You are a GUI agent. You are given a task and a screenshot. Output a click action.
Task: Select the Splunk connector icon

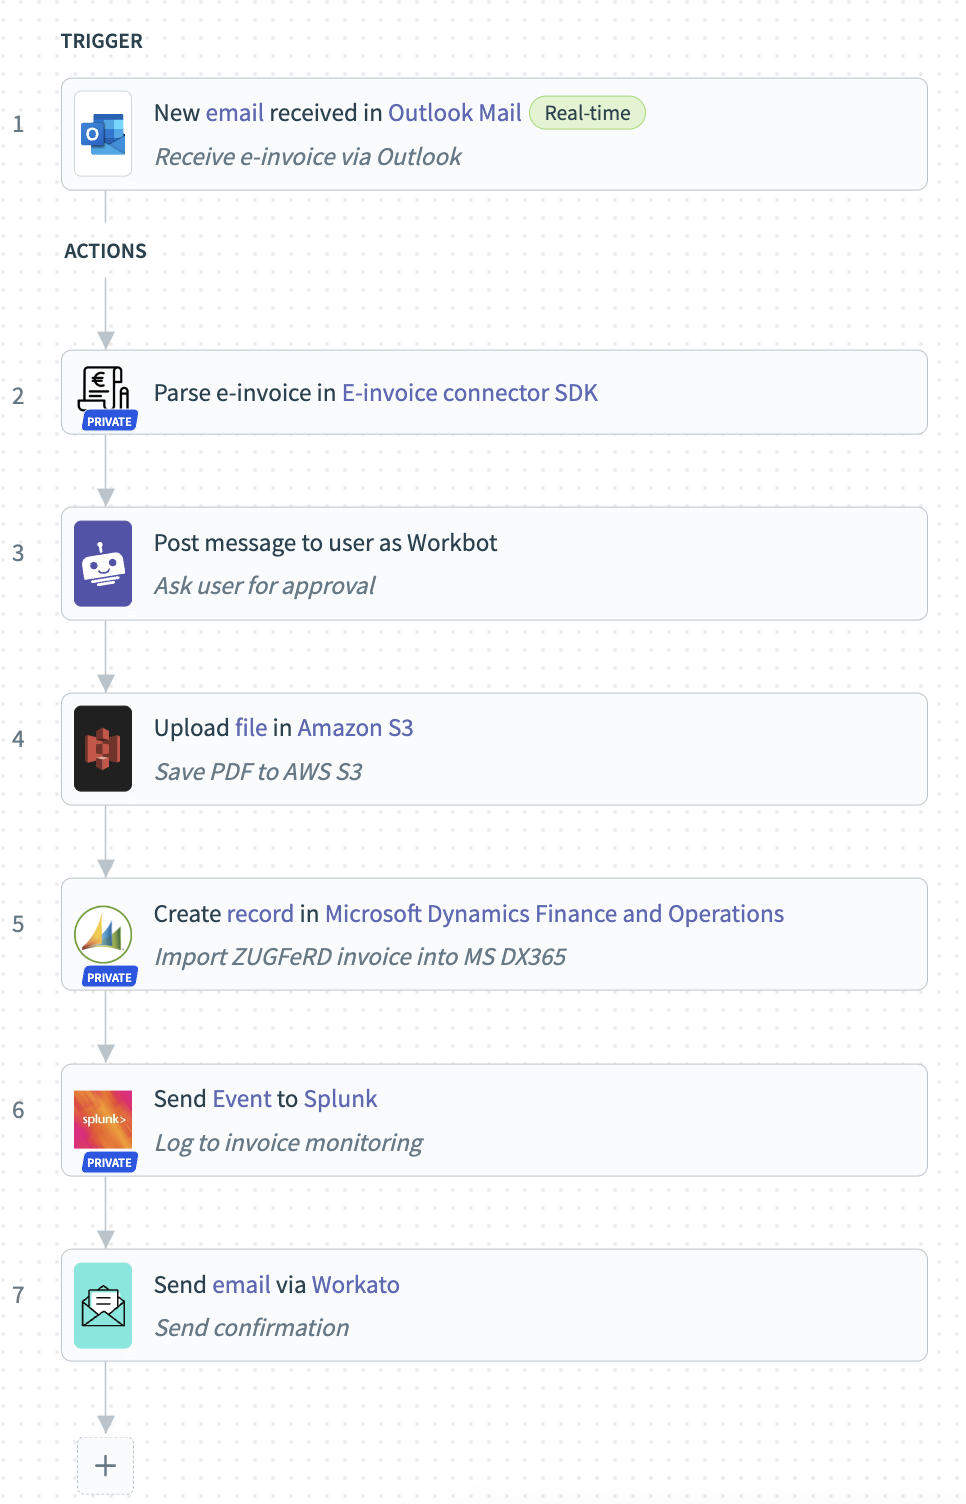103,1119
